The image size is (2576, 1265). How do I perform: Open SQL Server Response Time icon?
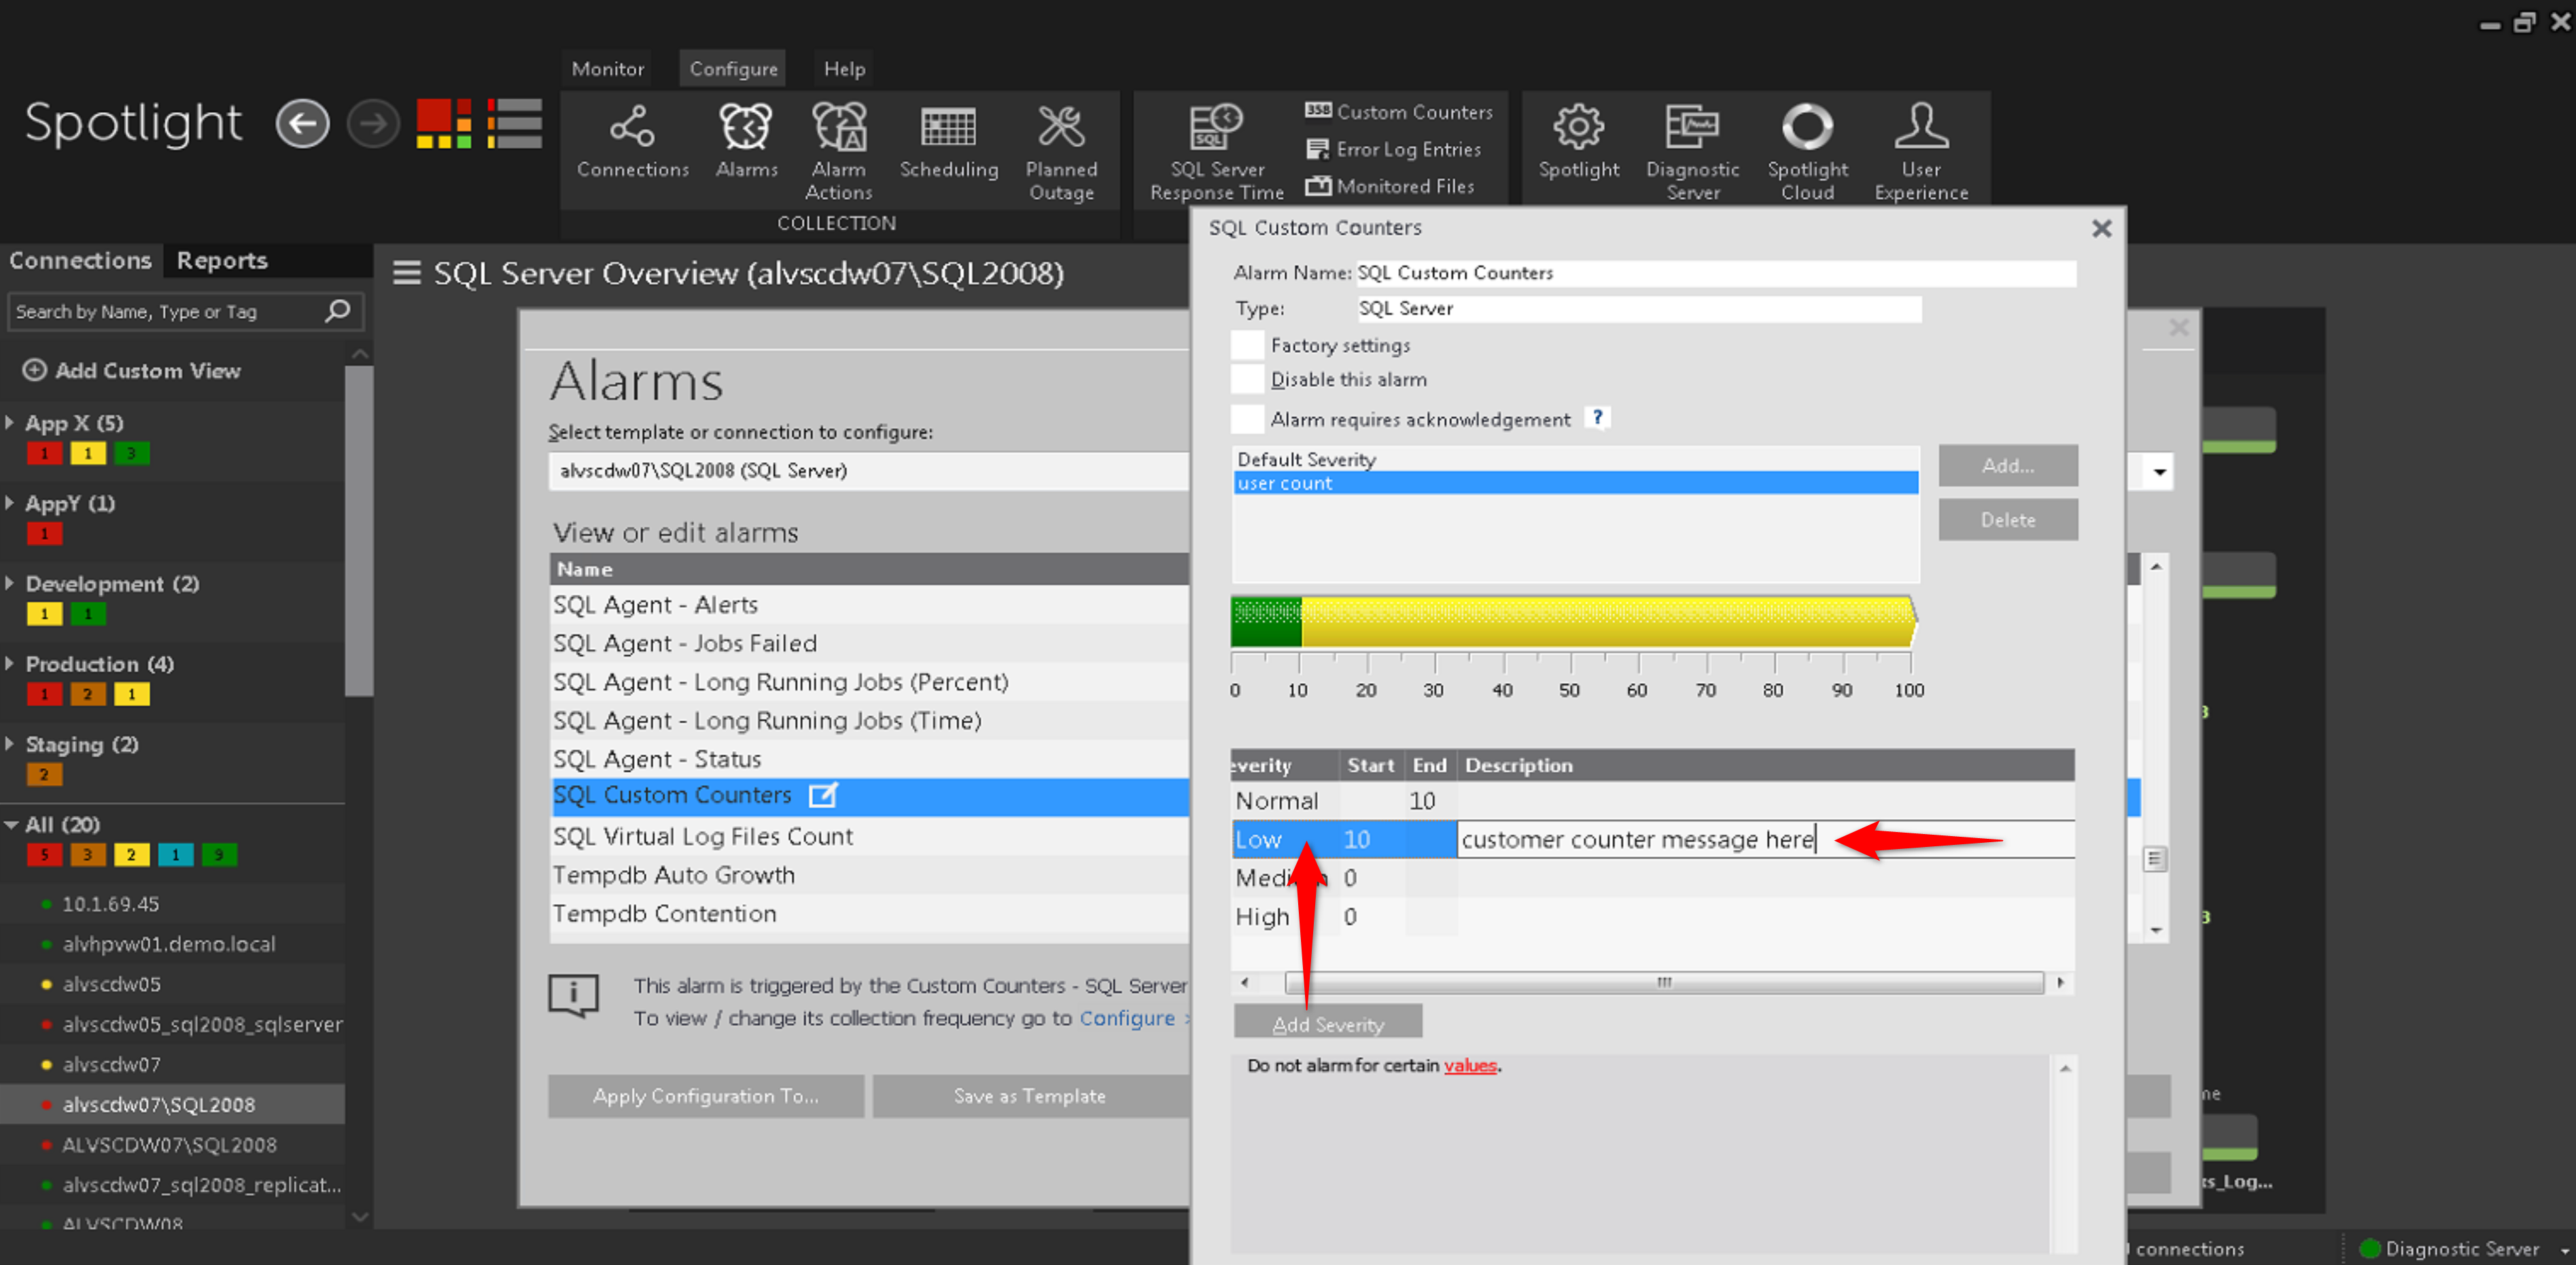coord(1216,128)
